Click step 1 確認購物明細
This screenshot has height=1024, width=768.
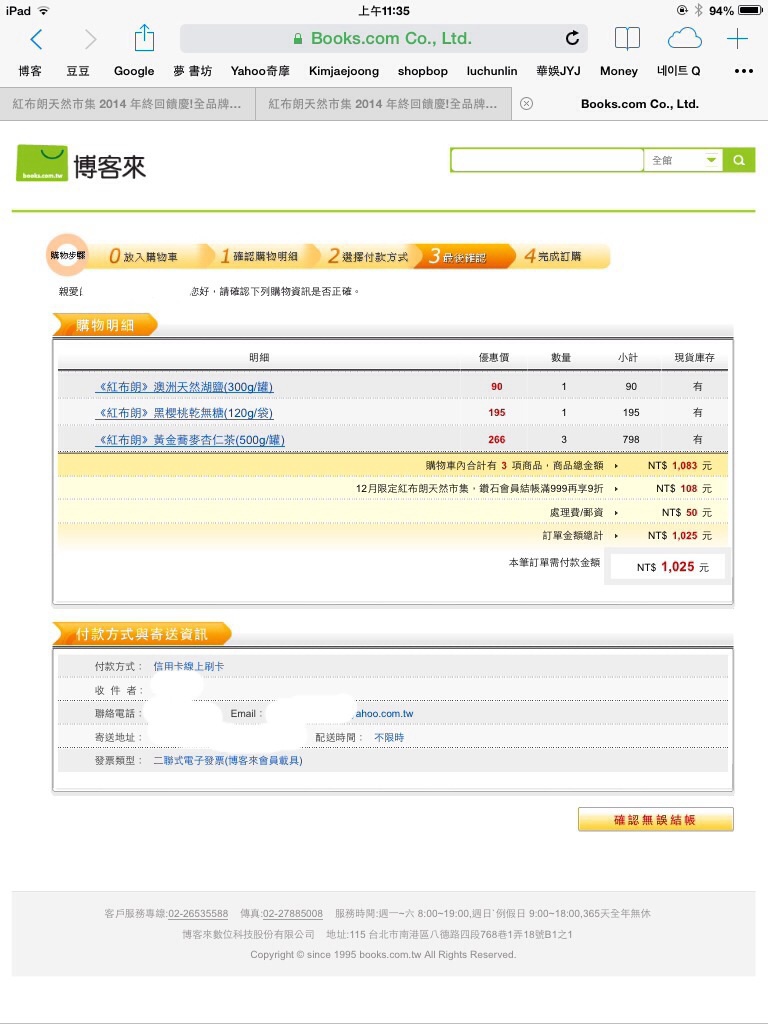tap(260, 257)
